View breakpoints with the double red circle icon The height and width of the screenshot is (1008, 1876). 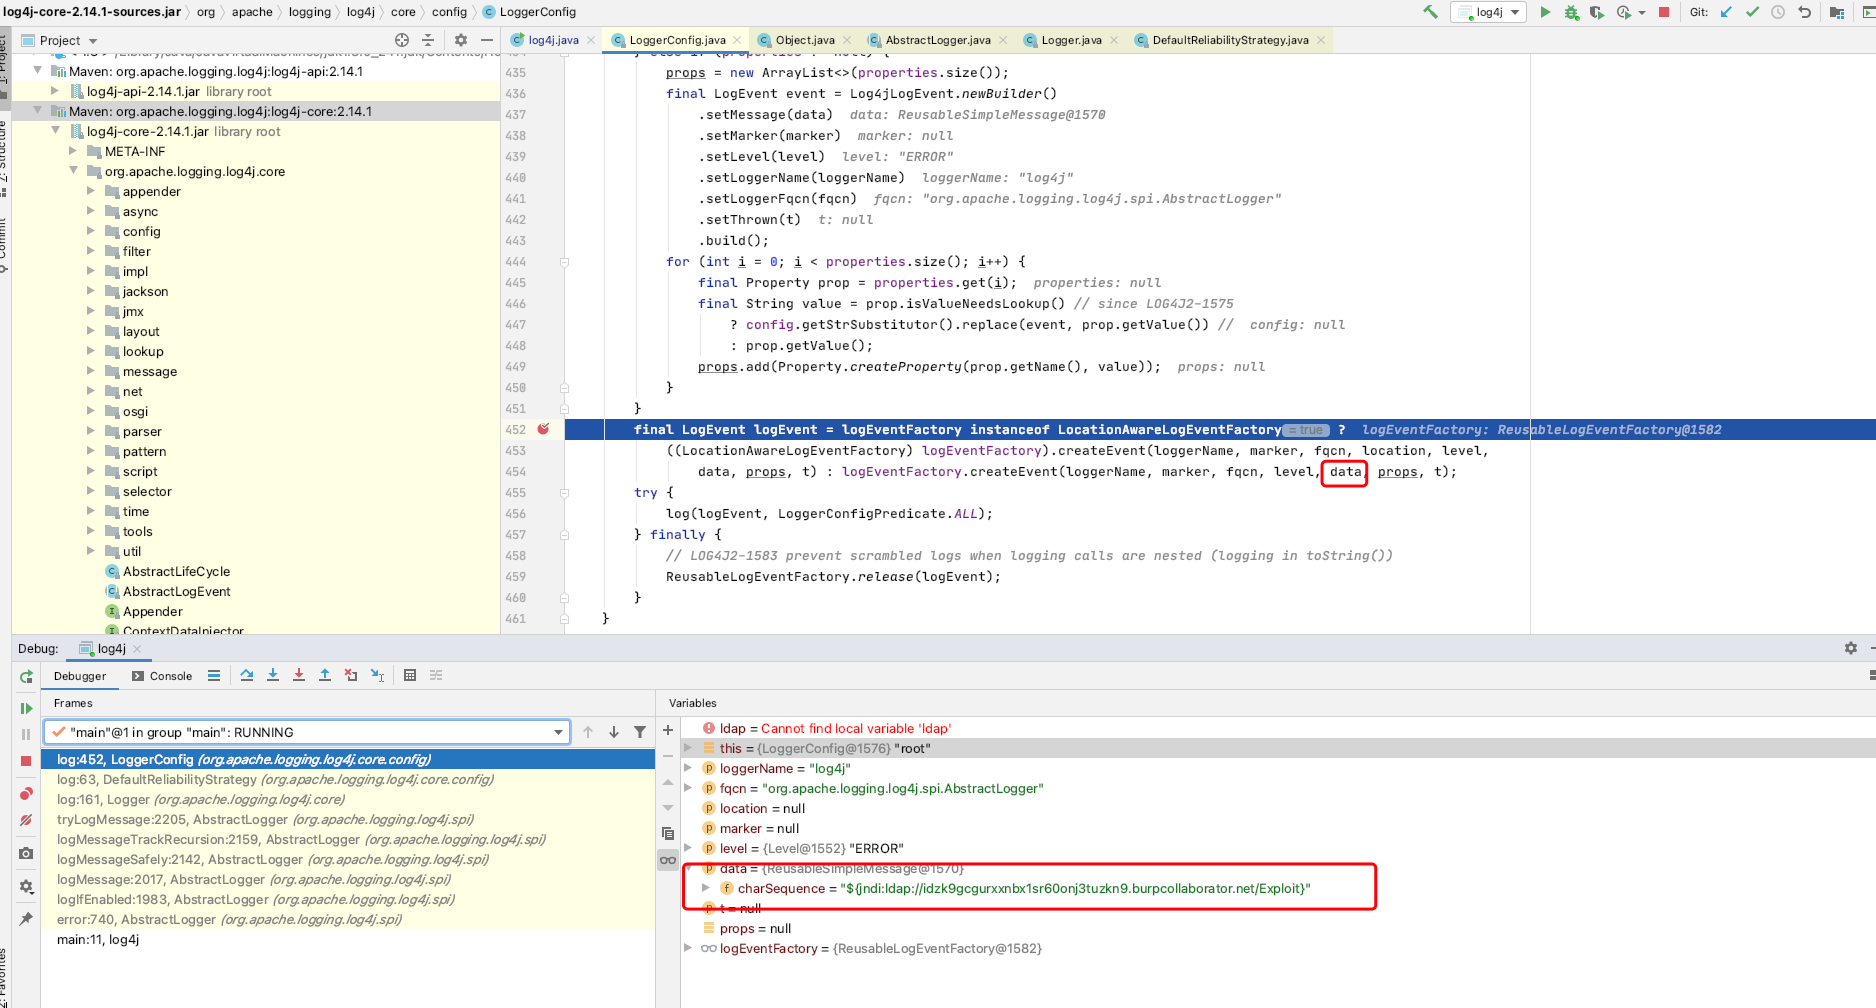pyautogui.click(x=26, y=794)
